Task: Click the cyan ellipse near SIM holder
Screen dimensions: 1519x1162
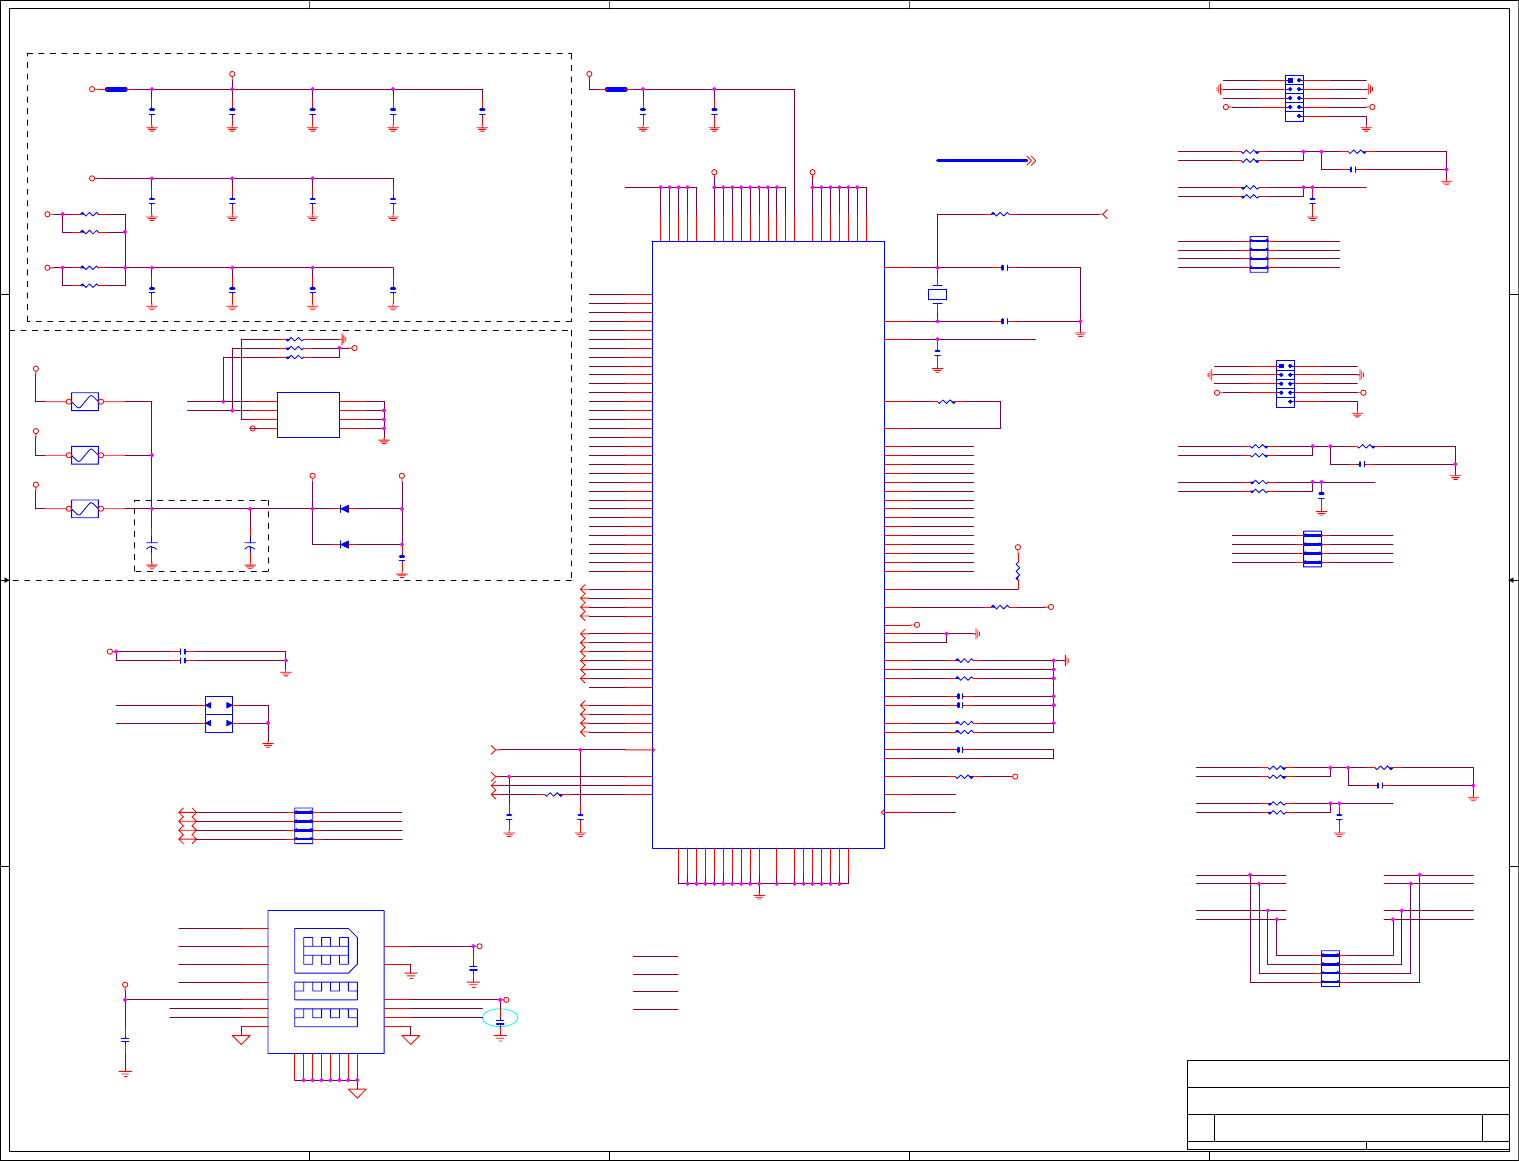Action: [500, 1018]
